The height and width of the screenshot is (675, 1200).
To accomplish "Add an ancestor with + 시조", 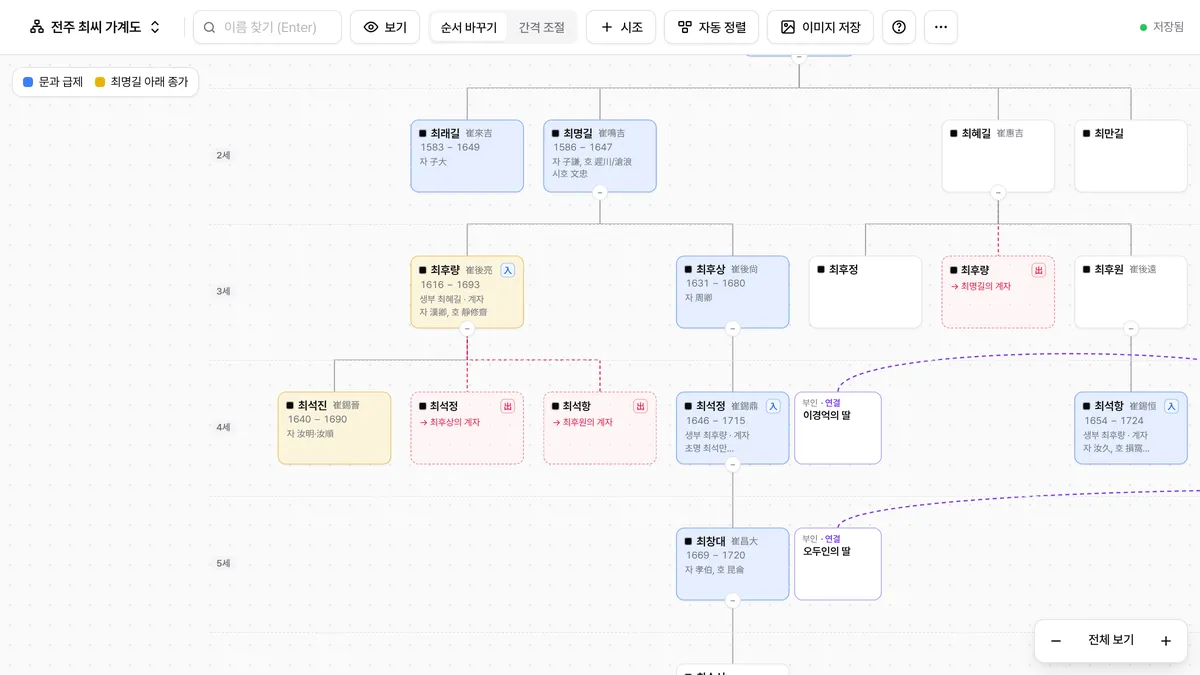I will coord(621,27).
